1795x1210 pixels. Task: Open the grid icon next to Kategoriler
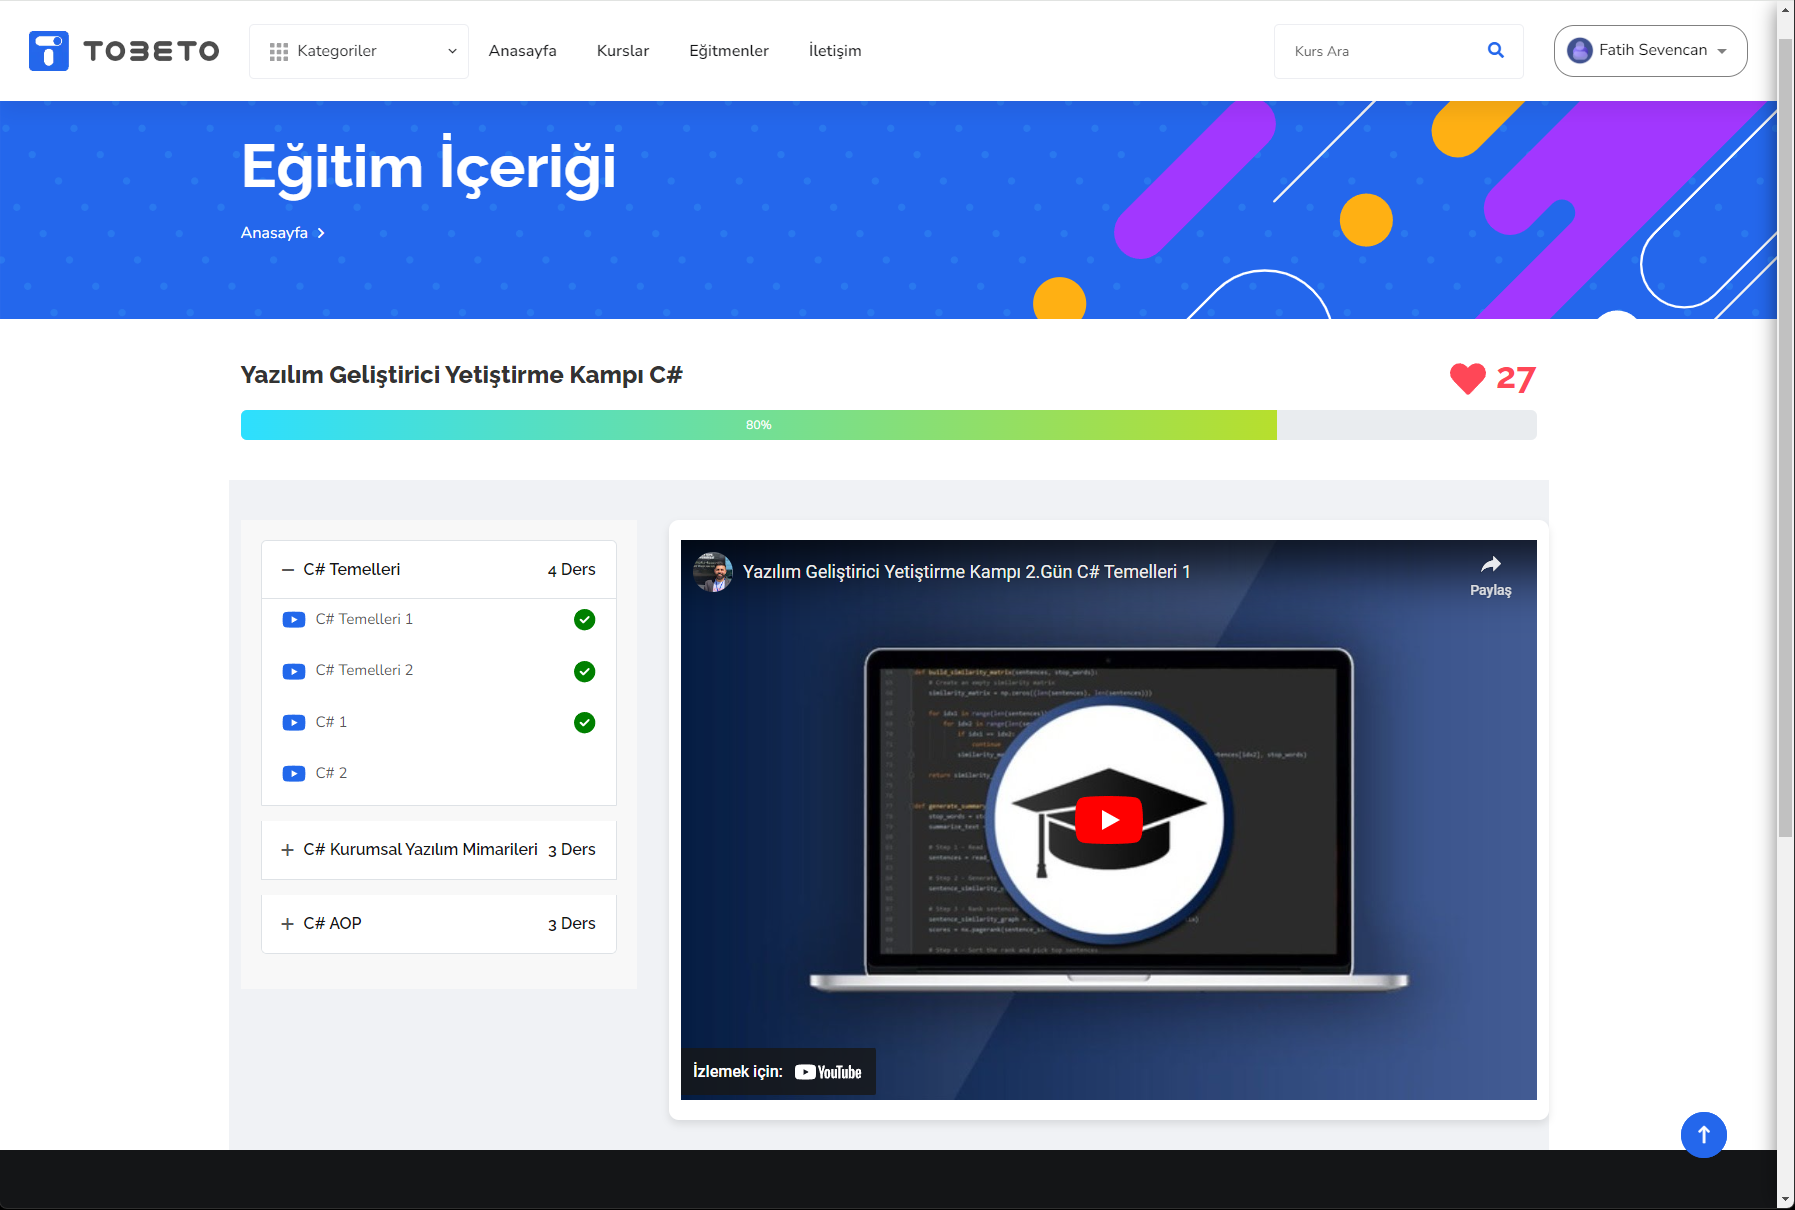click(279, 50)
